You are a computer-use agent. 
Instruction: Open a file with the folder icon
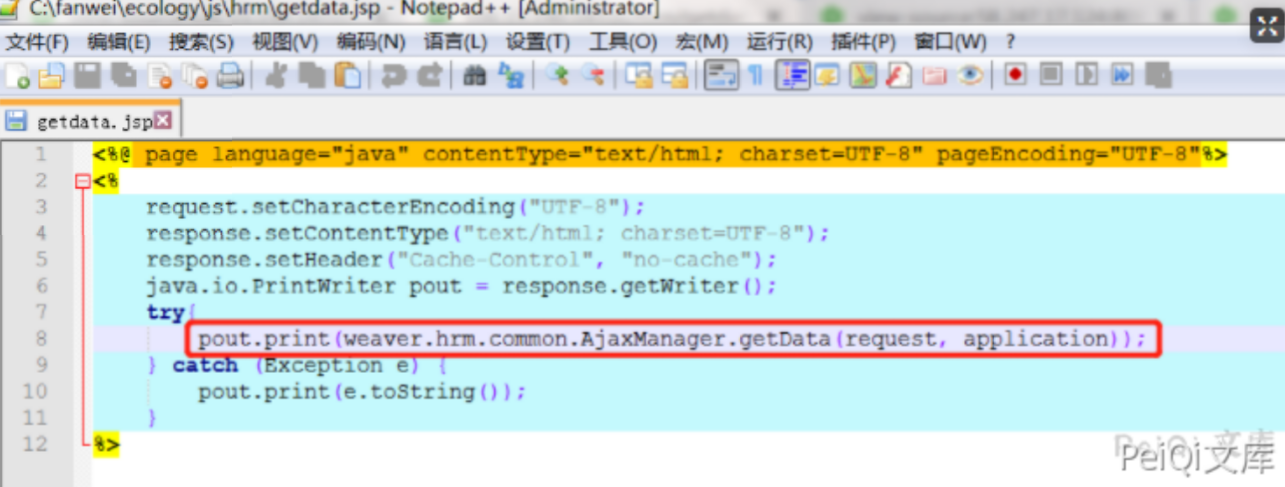tap(50, 76)
